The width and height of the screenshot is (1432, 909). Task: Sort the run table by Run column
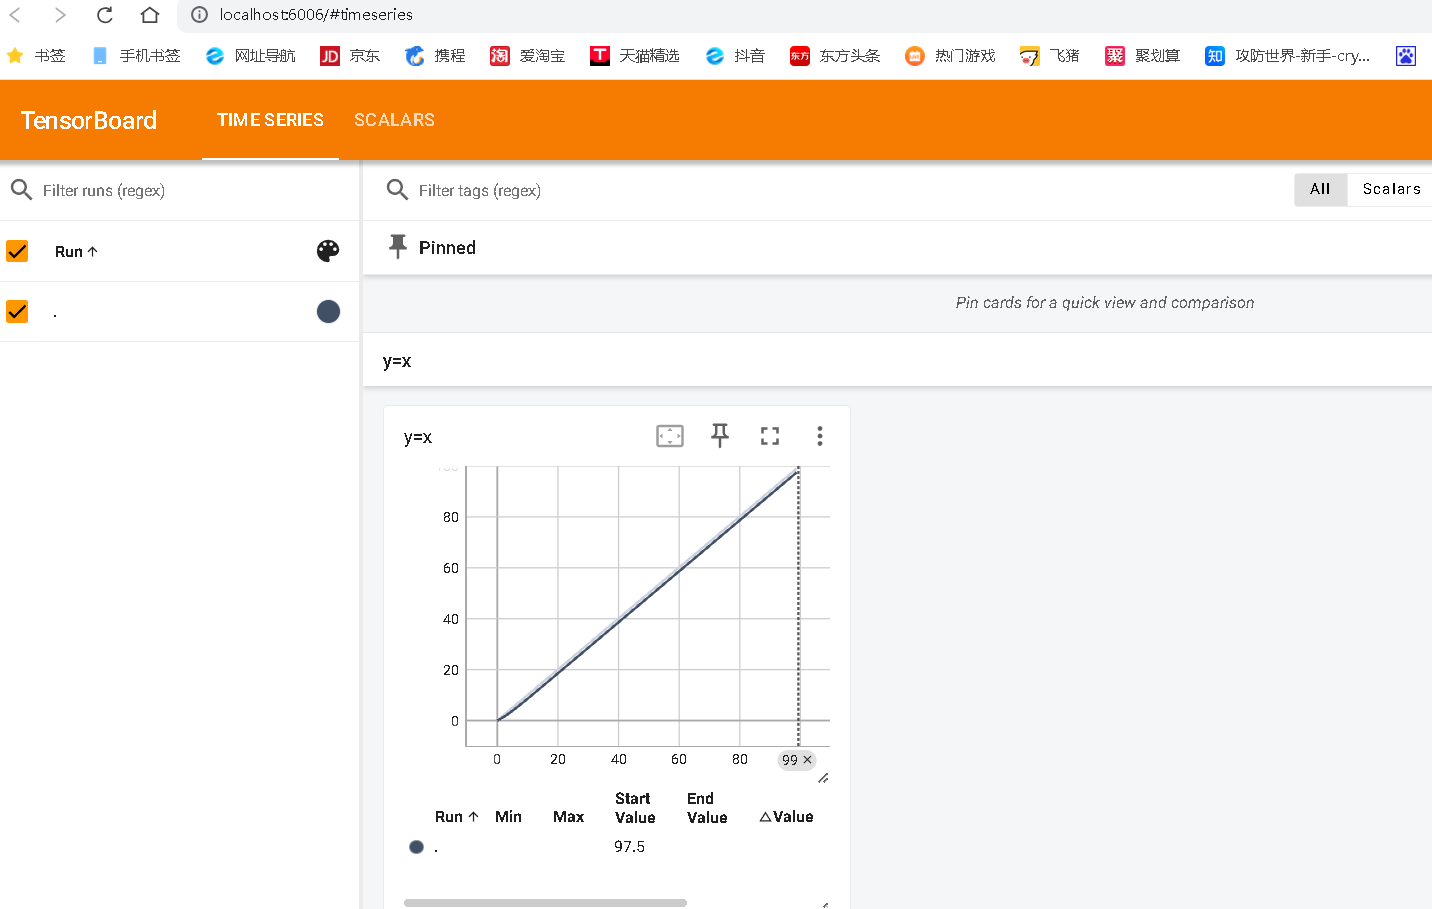(456, 816)
